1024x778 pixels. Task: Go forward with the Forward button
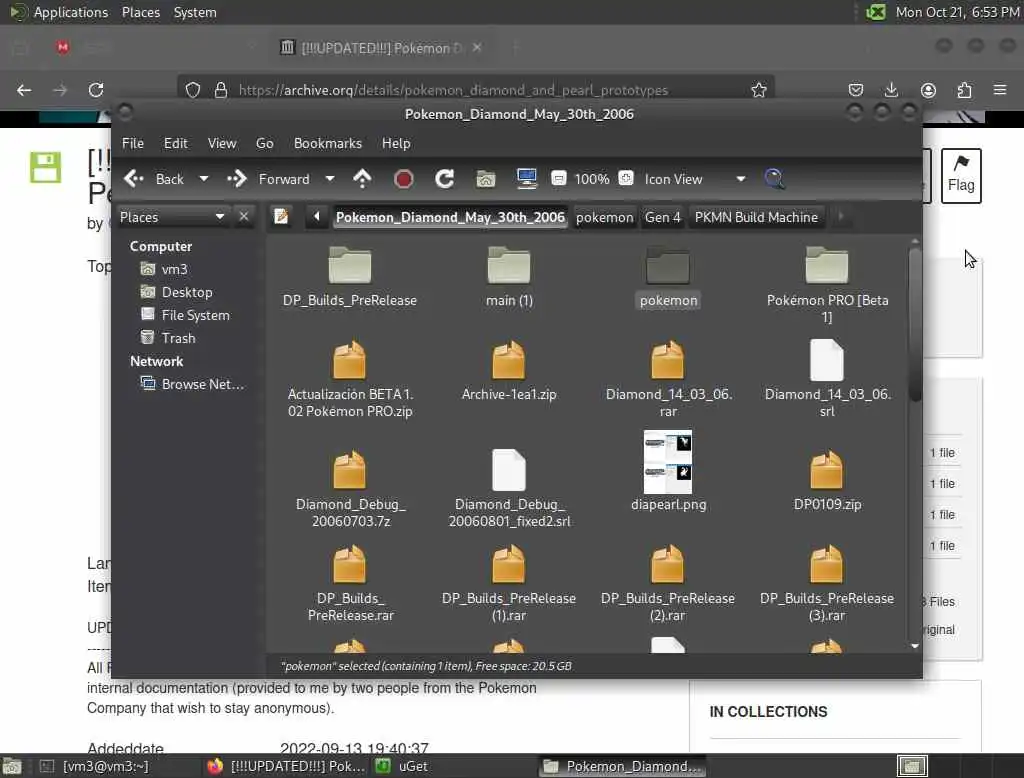pos(268,179)
